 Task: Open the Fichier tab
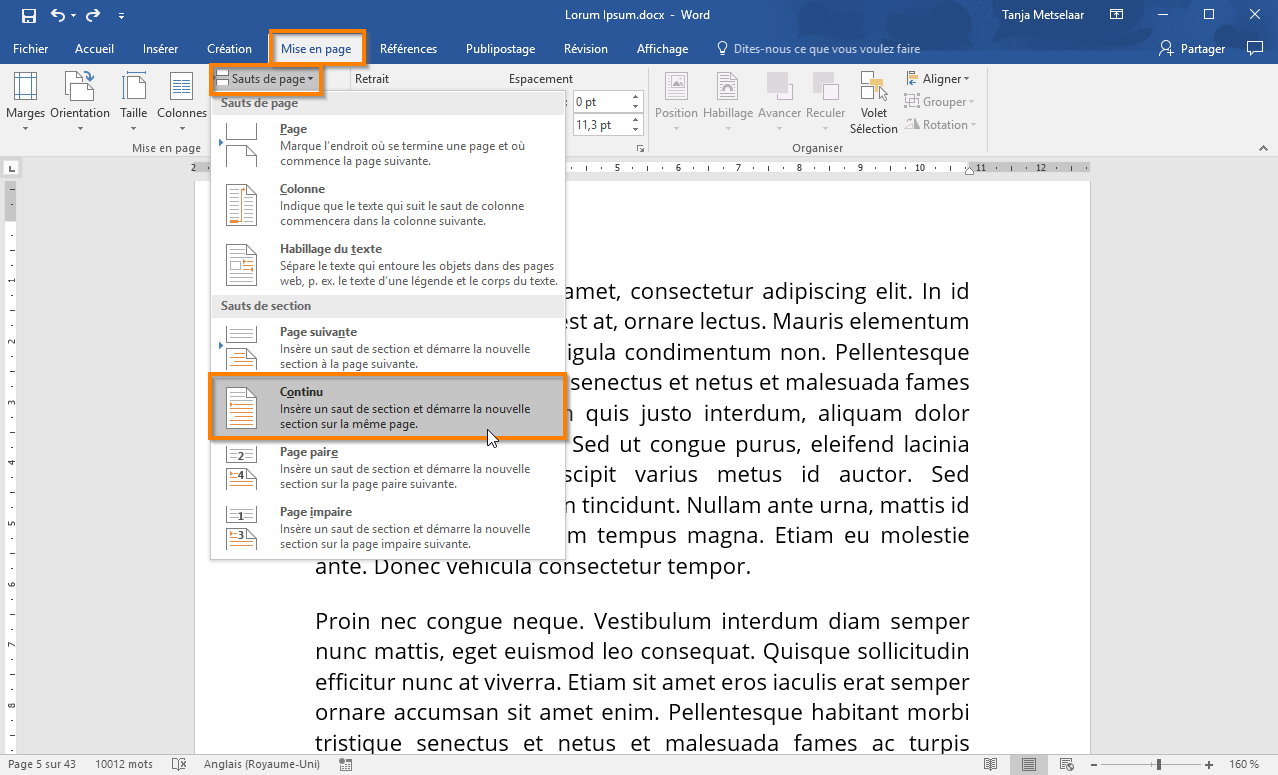click(x=31, y=49)
